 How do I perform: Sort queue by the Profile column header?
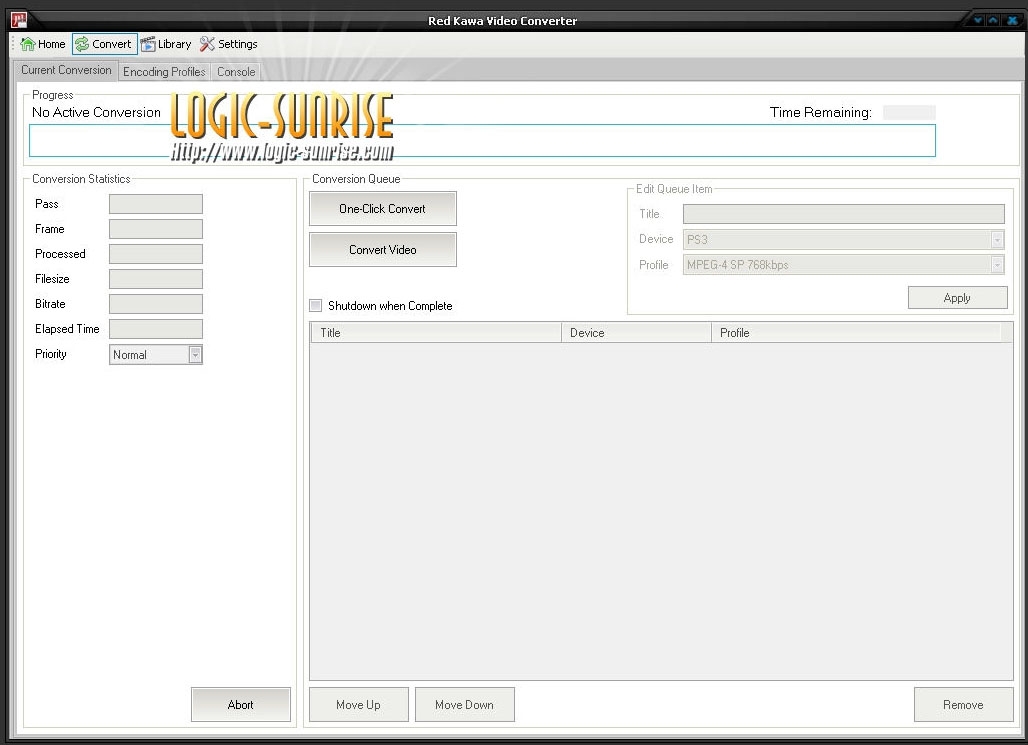tap(856, 332)
